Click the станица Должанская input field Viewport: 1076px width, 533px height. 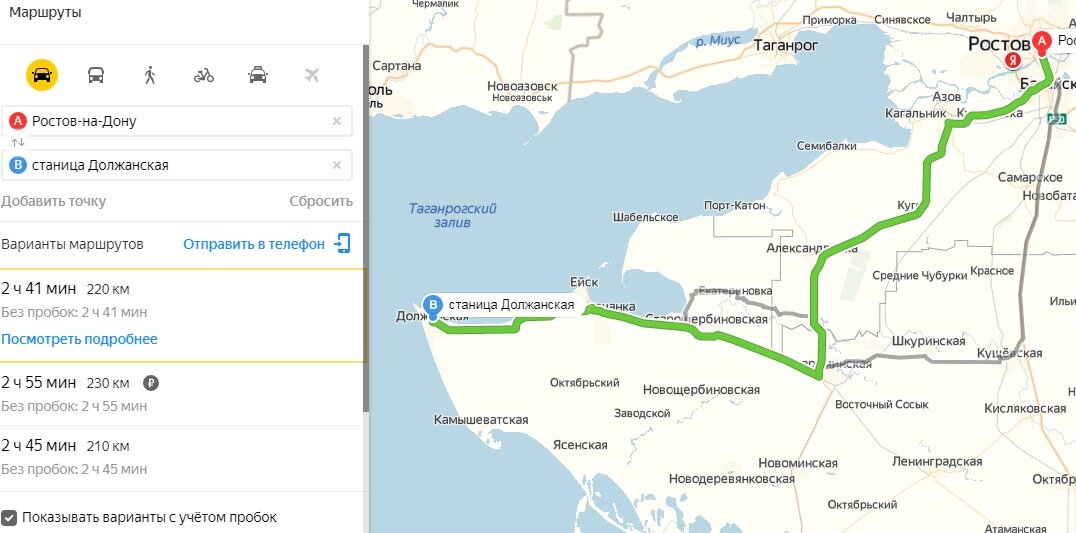pos(177,165)
